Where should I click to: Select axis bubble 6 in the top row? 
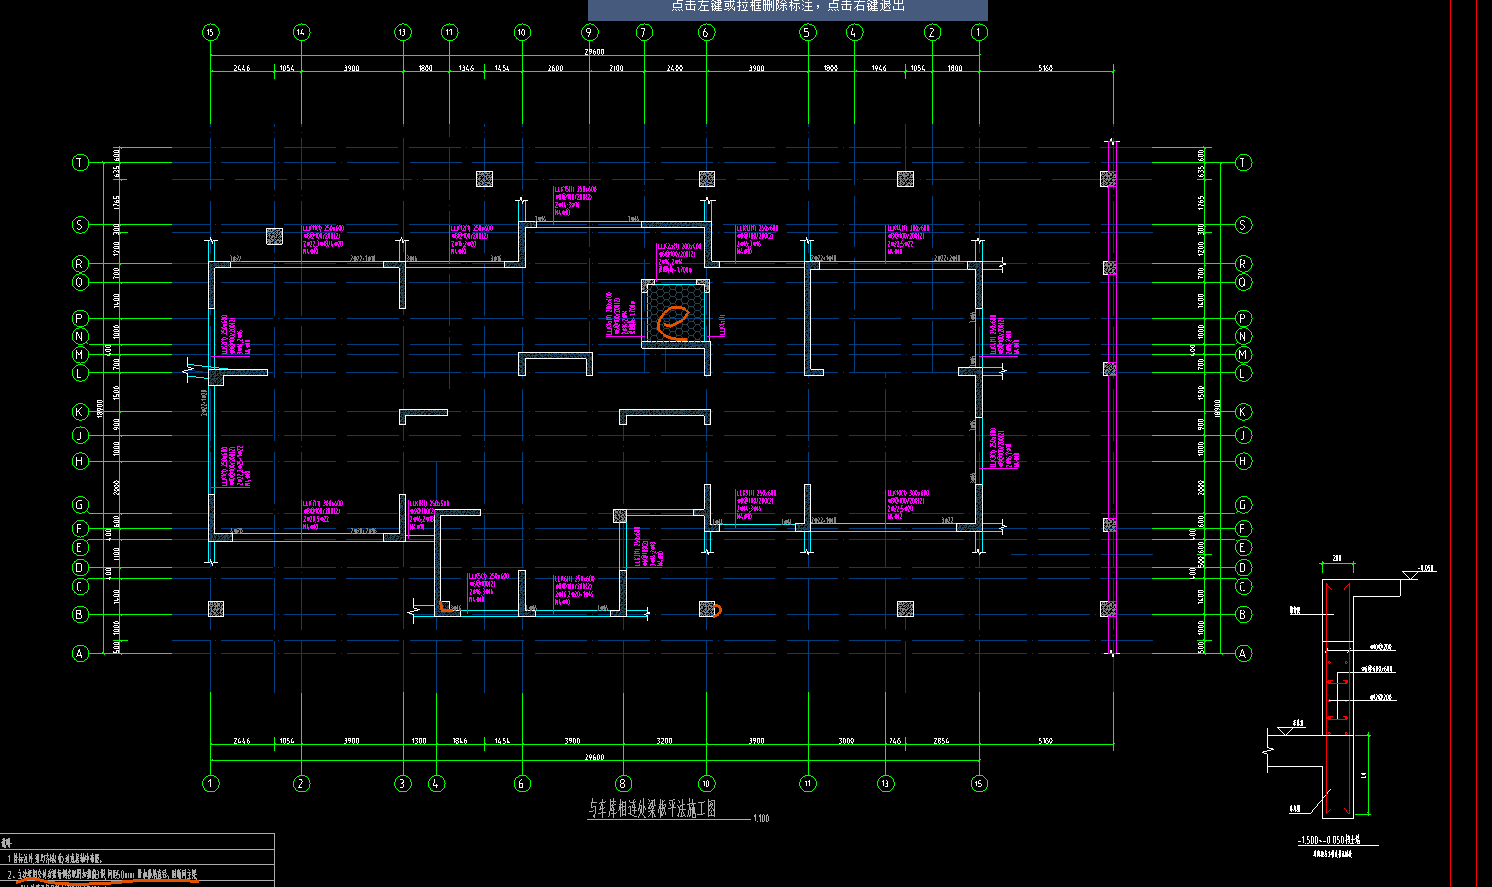pos(706,32)
